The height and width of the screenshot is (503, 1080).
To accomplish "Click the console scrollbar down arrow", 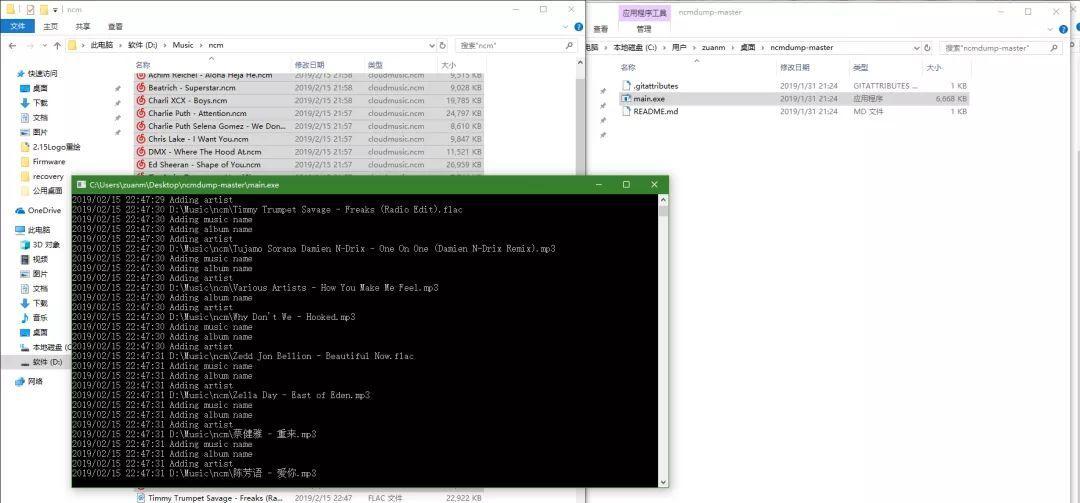I will (663, 482).
